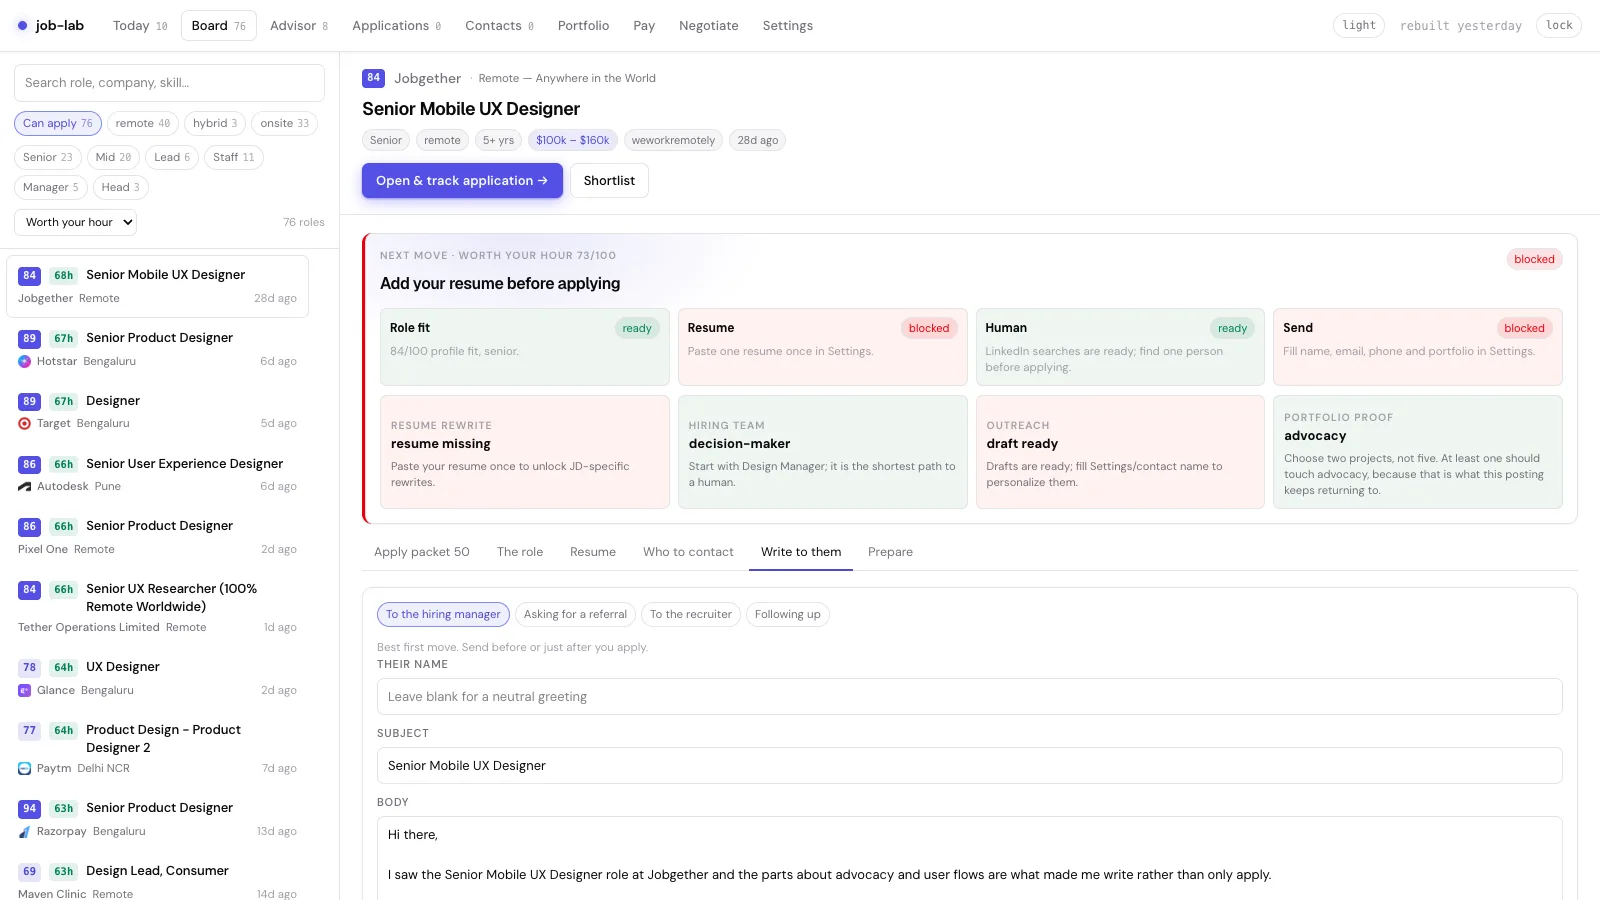The height and width of the screenshot is (900, 1600).
Task: Toggle the remote 40 filter chip
Action: pos(143,124)
